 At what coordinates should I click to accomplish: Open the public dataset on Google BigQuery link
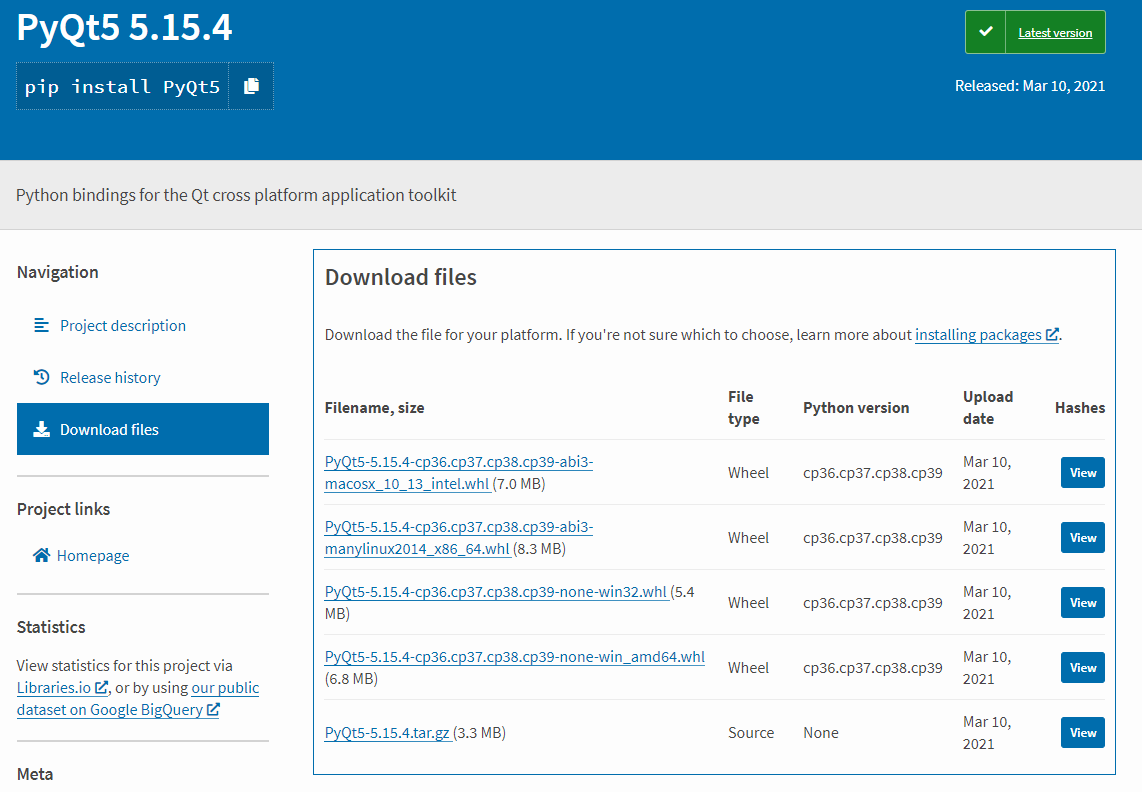[138, 698]
